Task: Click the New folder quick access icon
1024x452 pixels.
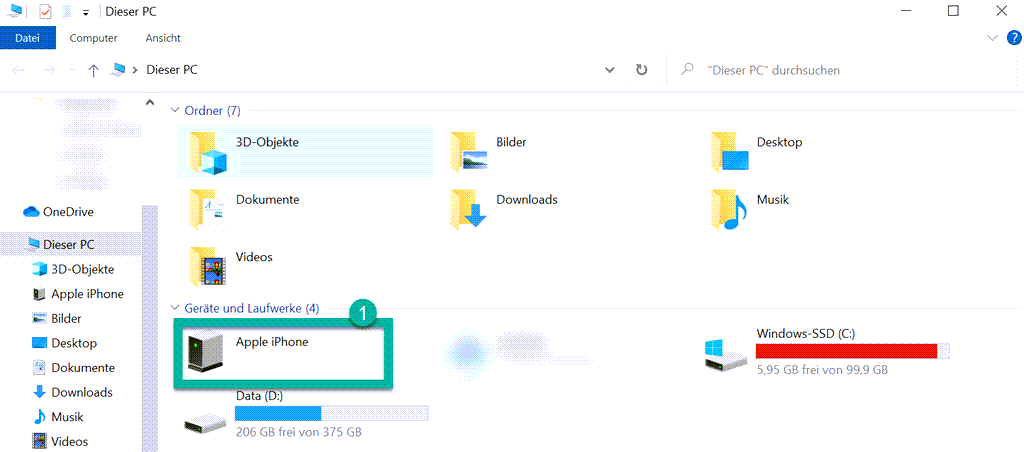Action: [x=66, y=12]
